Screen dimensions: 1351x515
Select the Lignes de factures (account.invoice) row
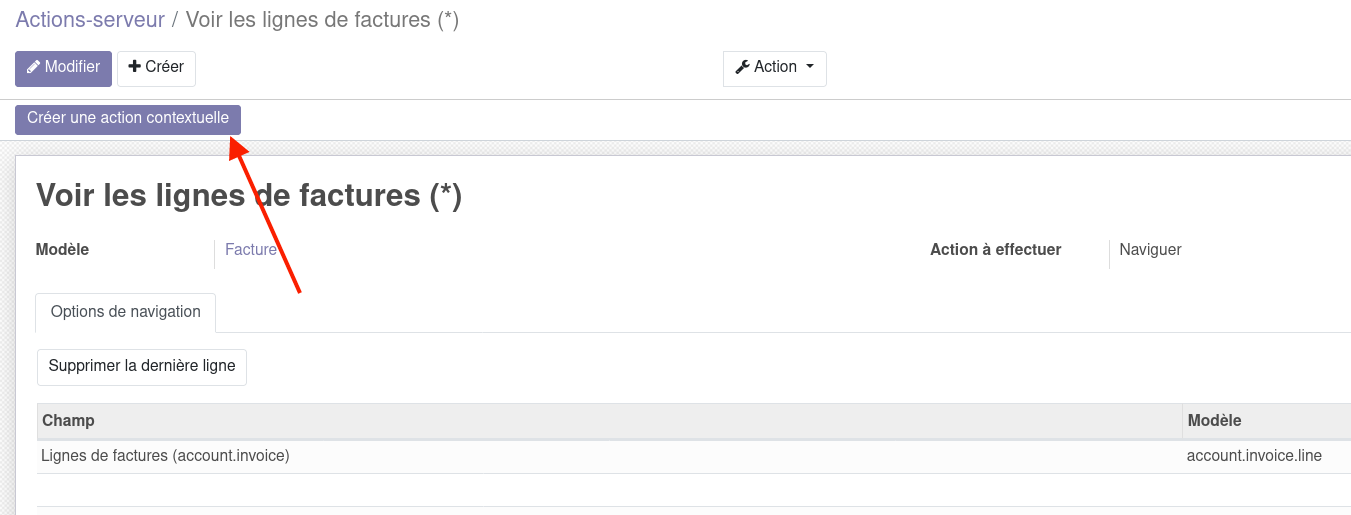(x=165, y=456)
